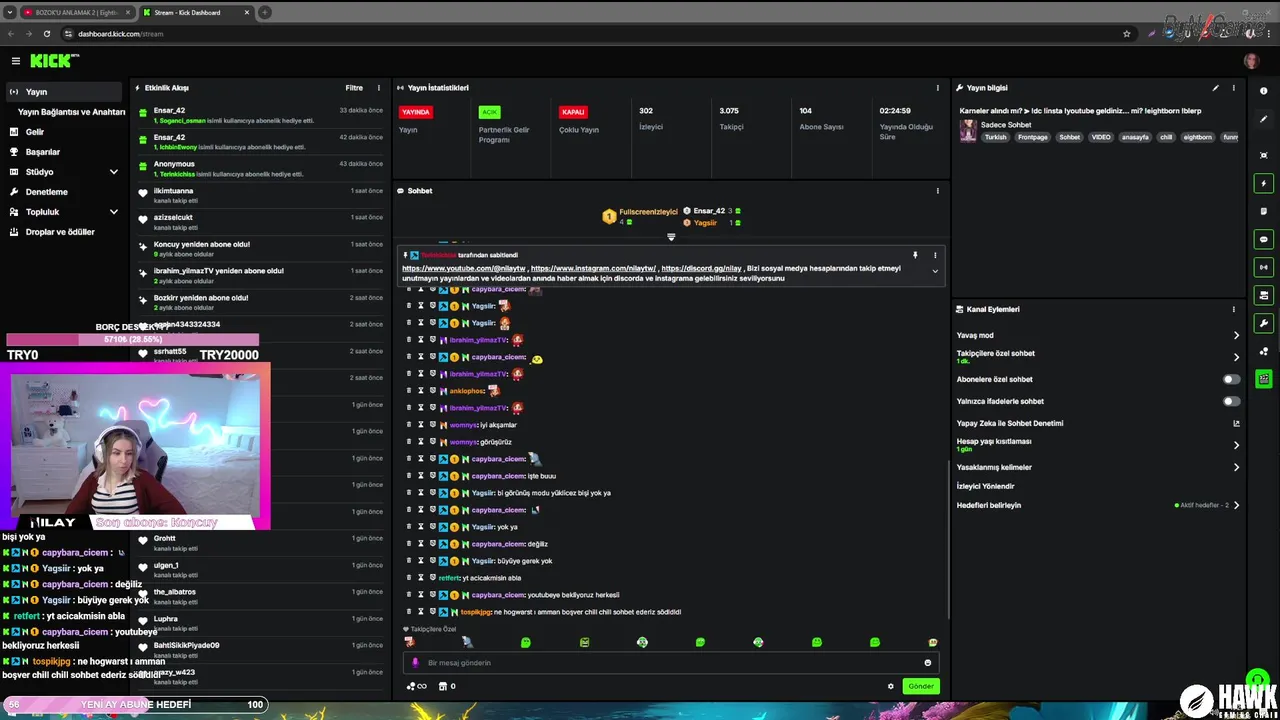The width and height of the screenshot is (1280, 720).
Task: Click the shop icon showing 0
Action: point(447,686)
